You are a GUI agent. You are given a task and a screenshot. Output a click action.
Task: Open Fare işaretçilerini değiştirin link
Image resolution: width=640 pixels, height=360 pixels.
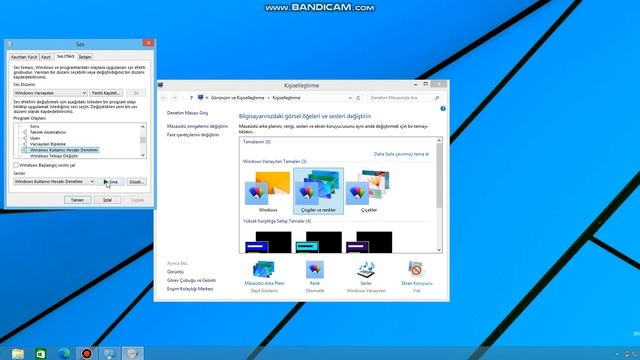pos(193,135)
